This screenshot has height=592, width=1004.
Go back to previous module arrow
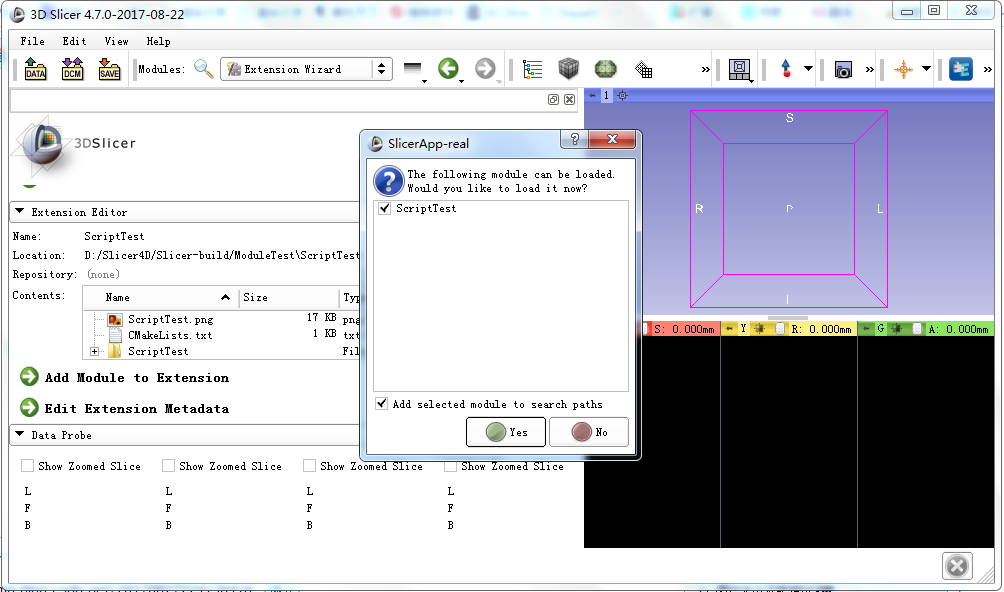[449, 68]
